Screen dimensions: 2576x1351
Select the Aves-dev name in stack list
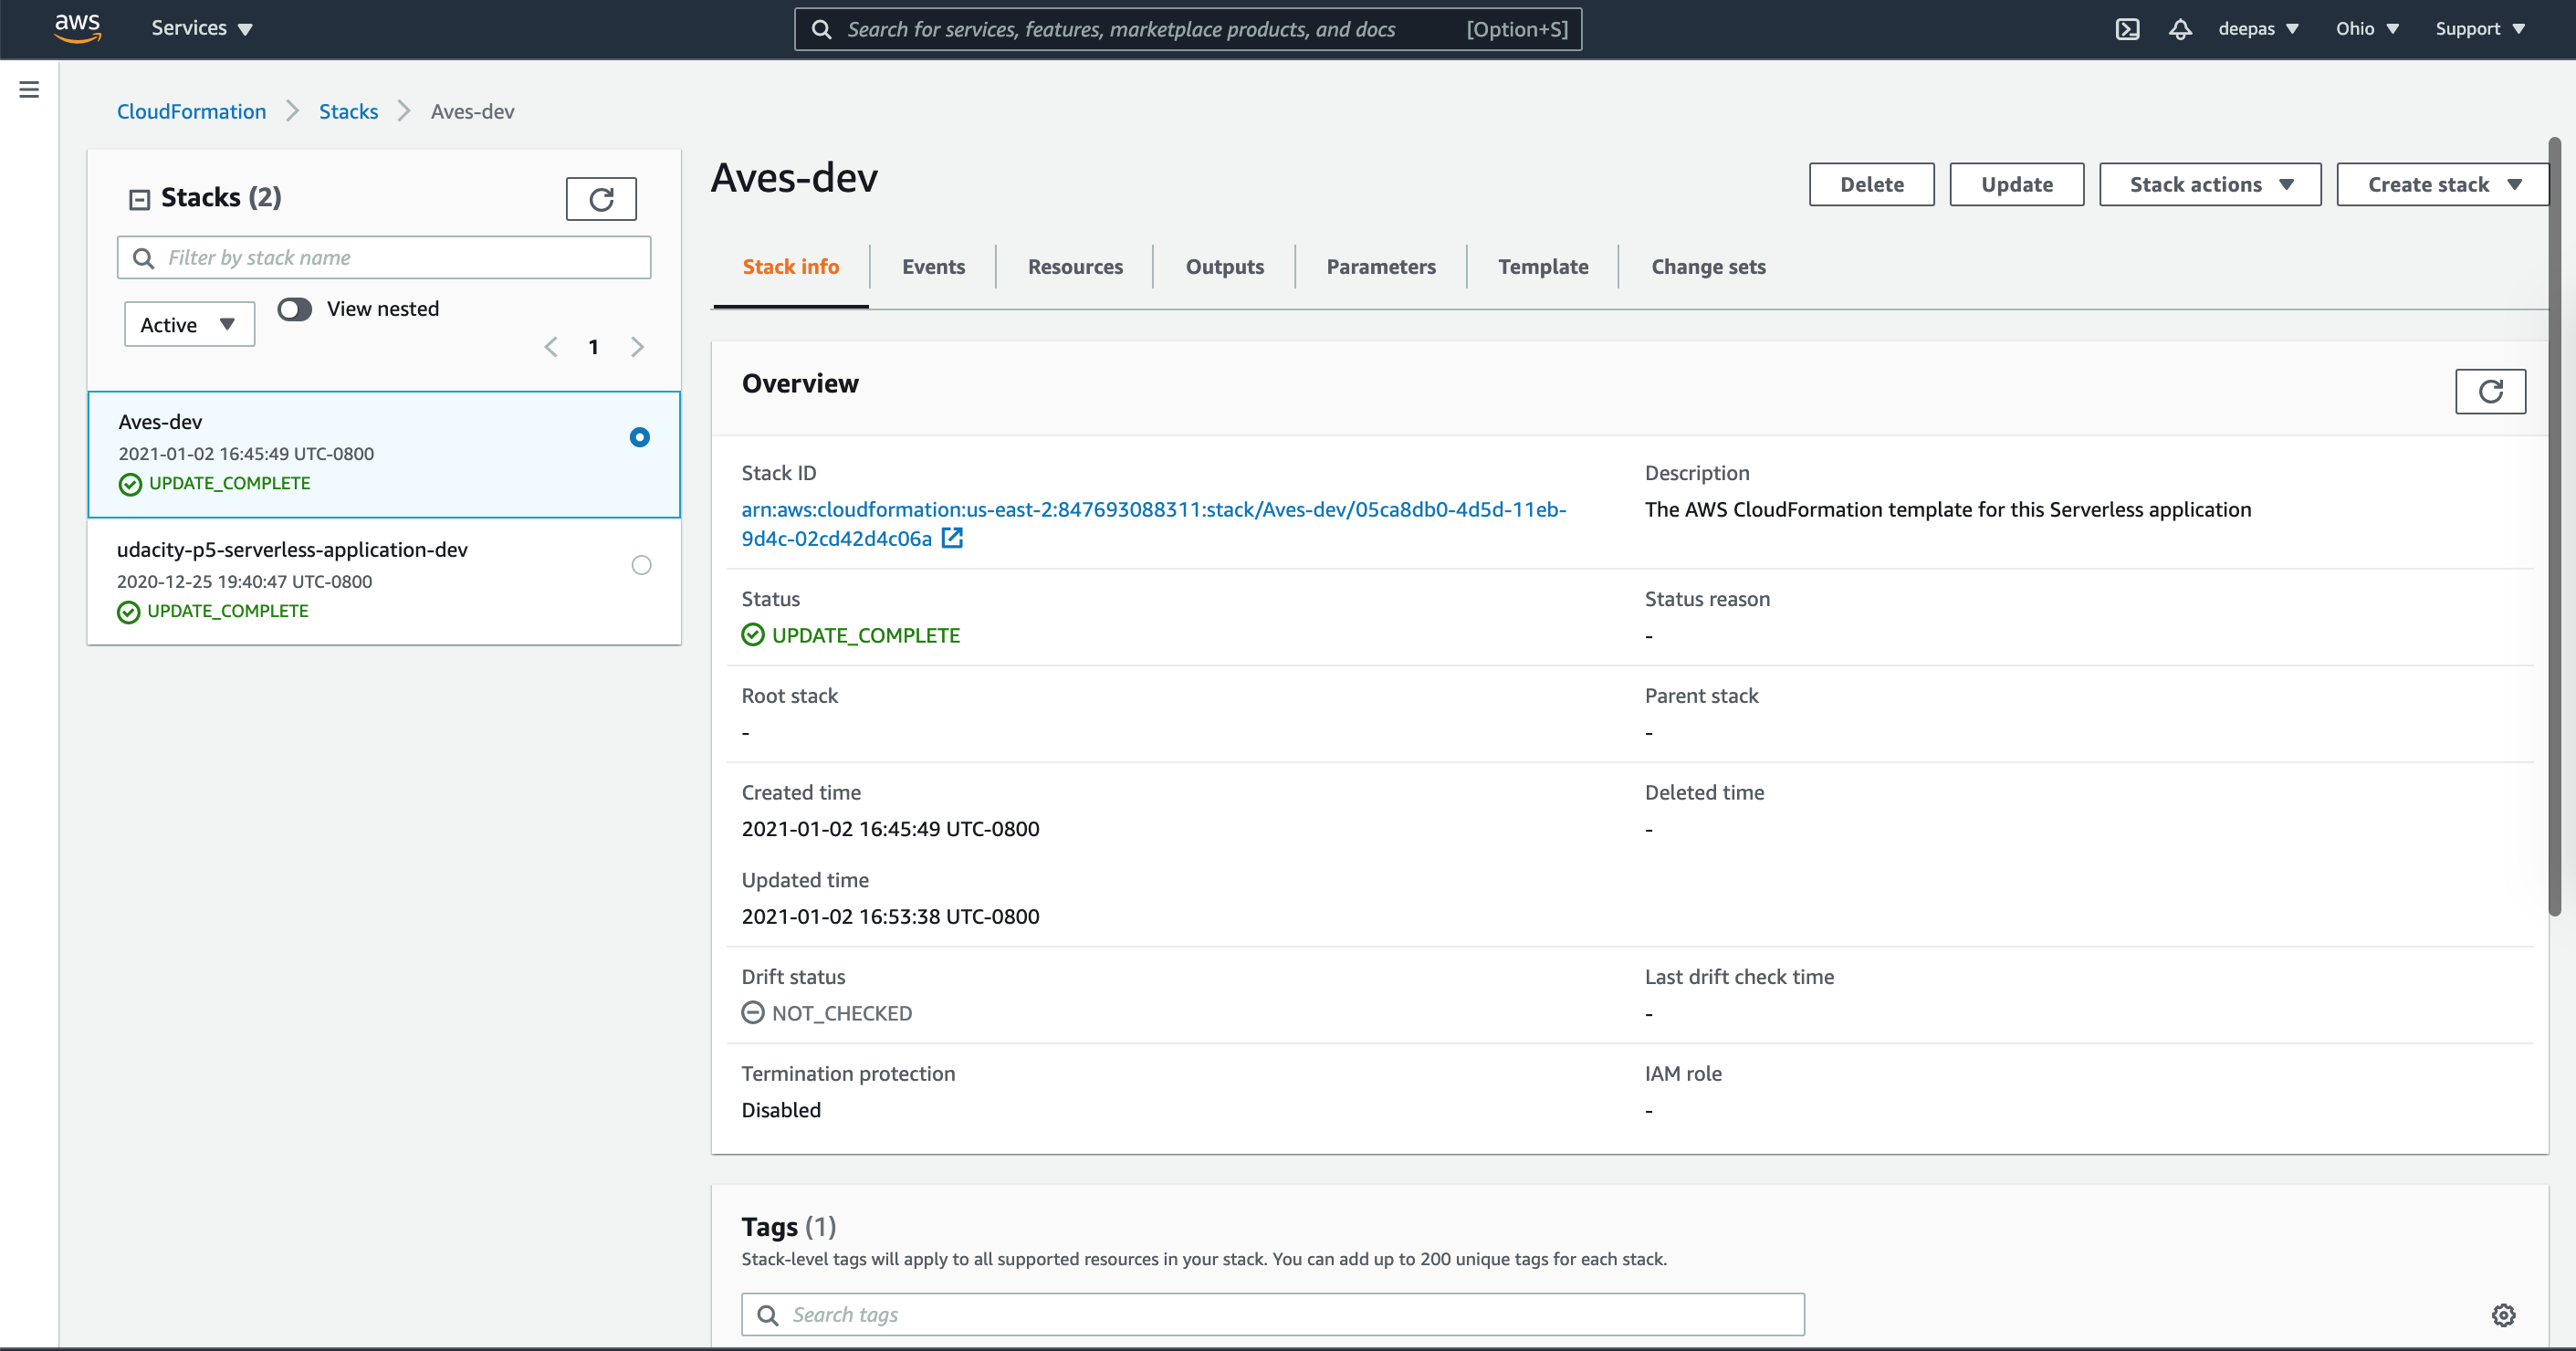point(160,421)
